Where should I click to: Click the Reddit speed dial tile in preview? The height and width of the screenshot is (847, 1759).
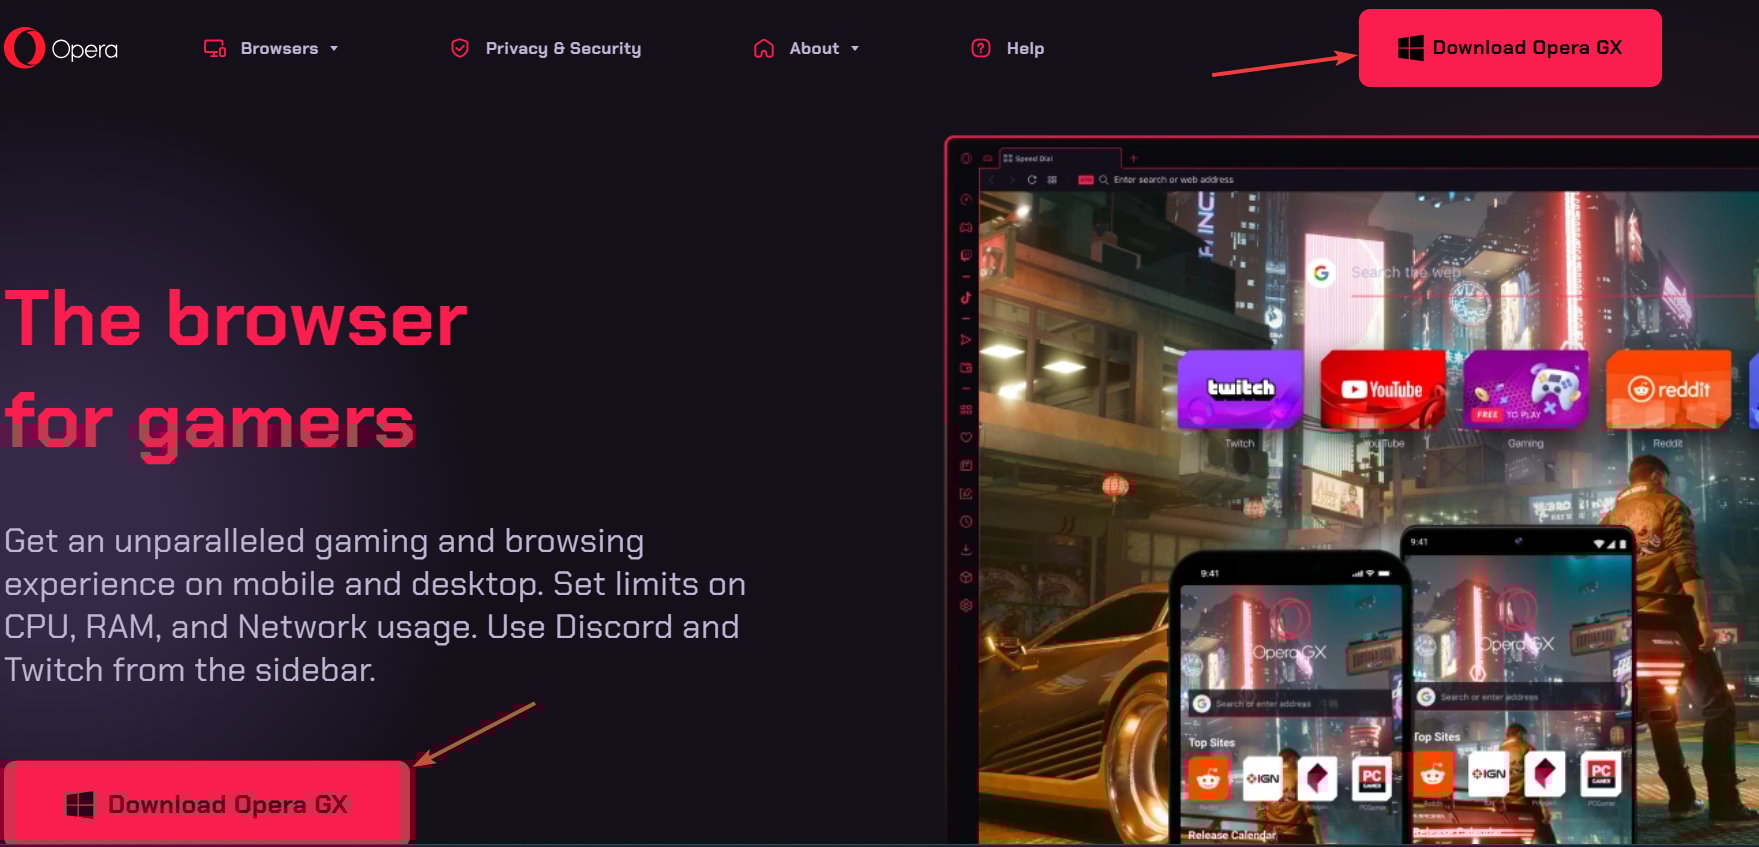(1668, 389)
